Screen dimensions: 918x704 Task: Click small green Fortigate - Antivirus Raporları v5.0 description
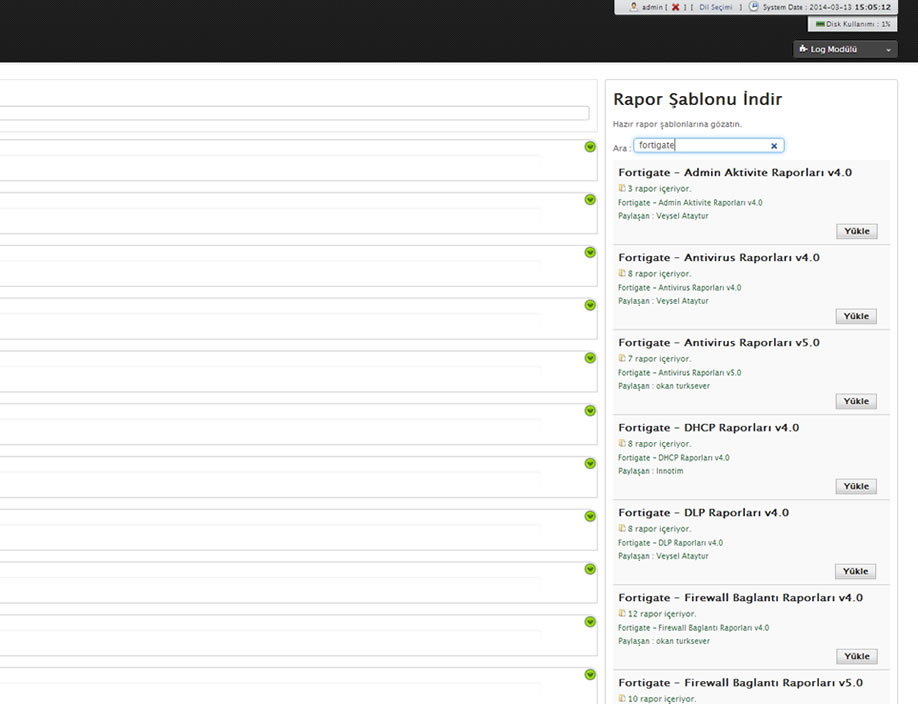click(680, 372)
